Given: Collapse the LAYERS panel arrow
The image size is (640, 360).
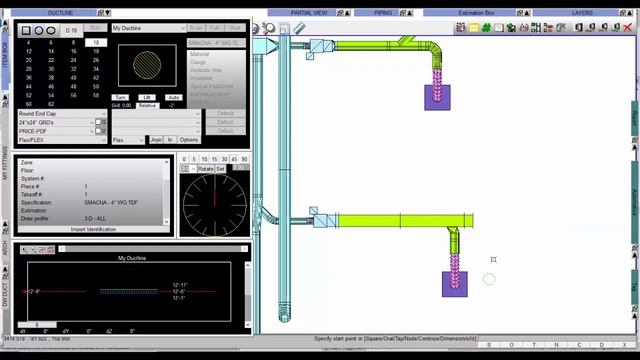Looking at the screenshot, I should tap(630, 13).
